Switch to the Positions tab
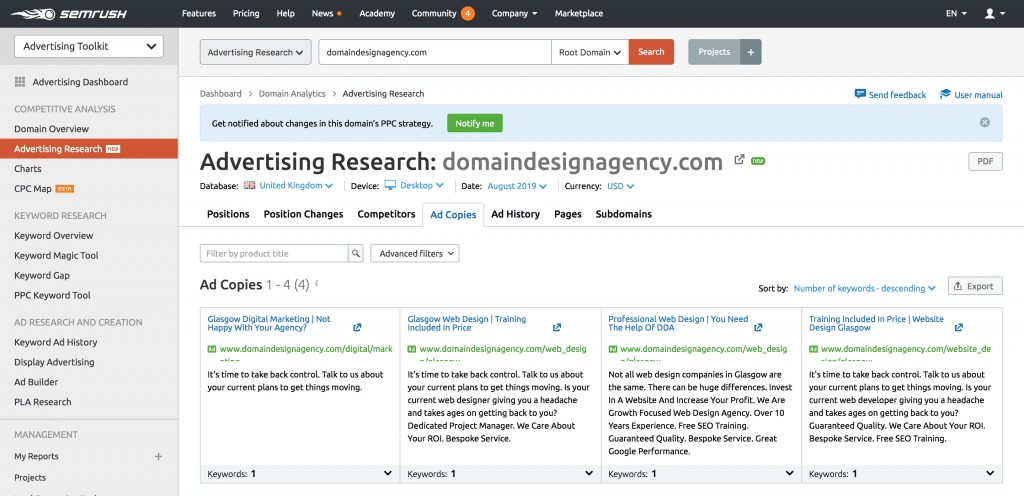Screen dimensions: 1024x496 [228, 214]
